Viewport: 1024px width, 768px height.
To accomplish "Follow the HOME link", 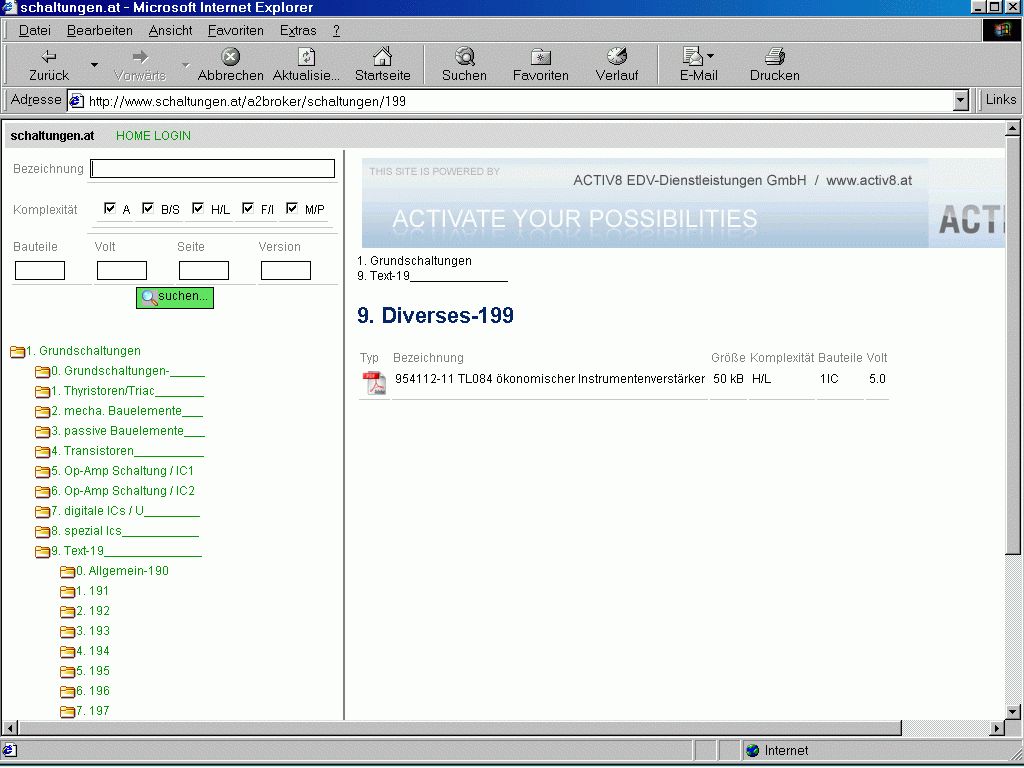I will (133, 136).
